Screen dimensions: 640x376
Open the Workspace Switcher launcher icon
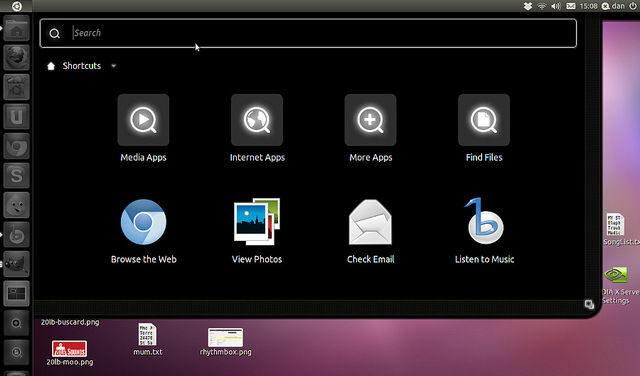coord(16,293)
